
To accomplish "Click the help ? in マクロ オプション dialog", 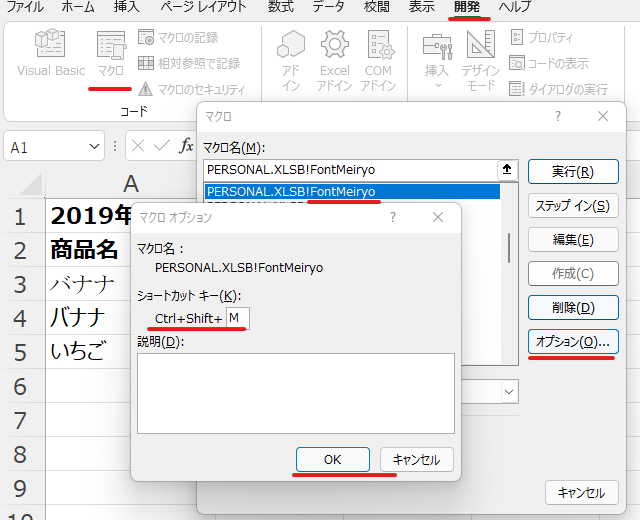I will [x=393, y=217].
